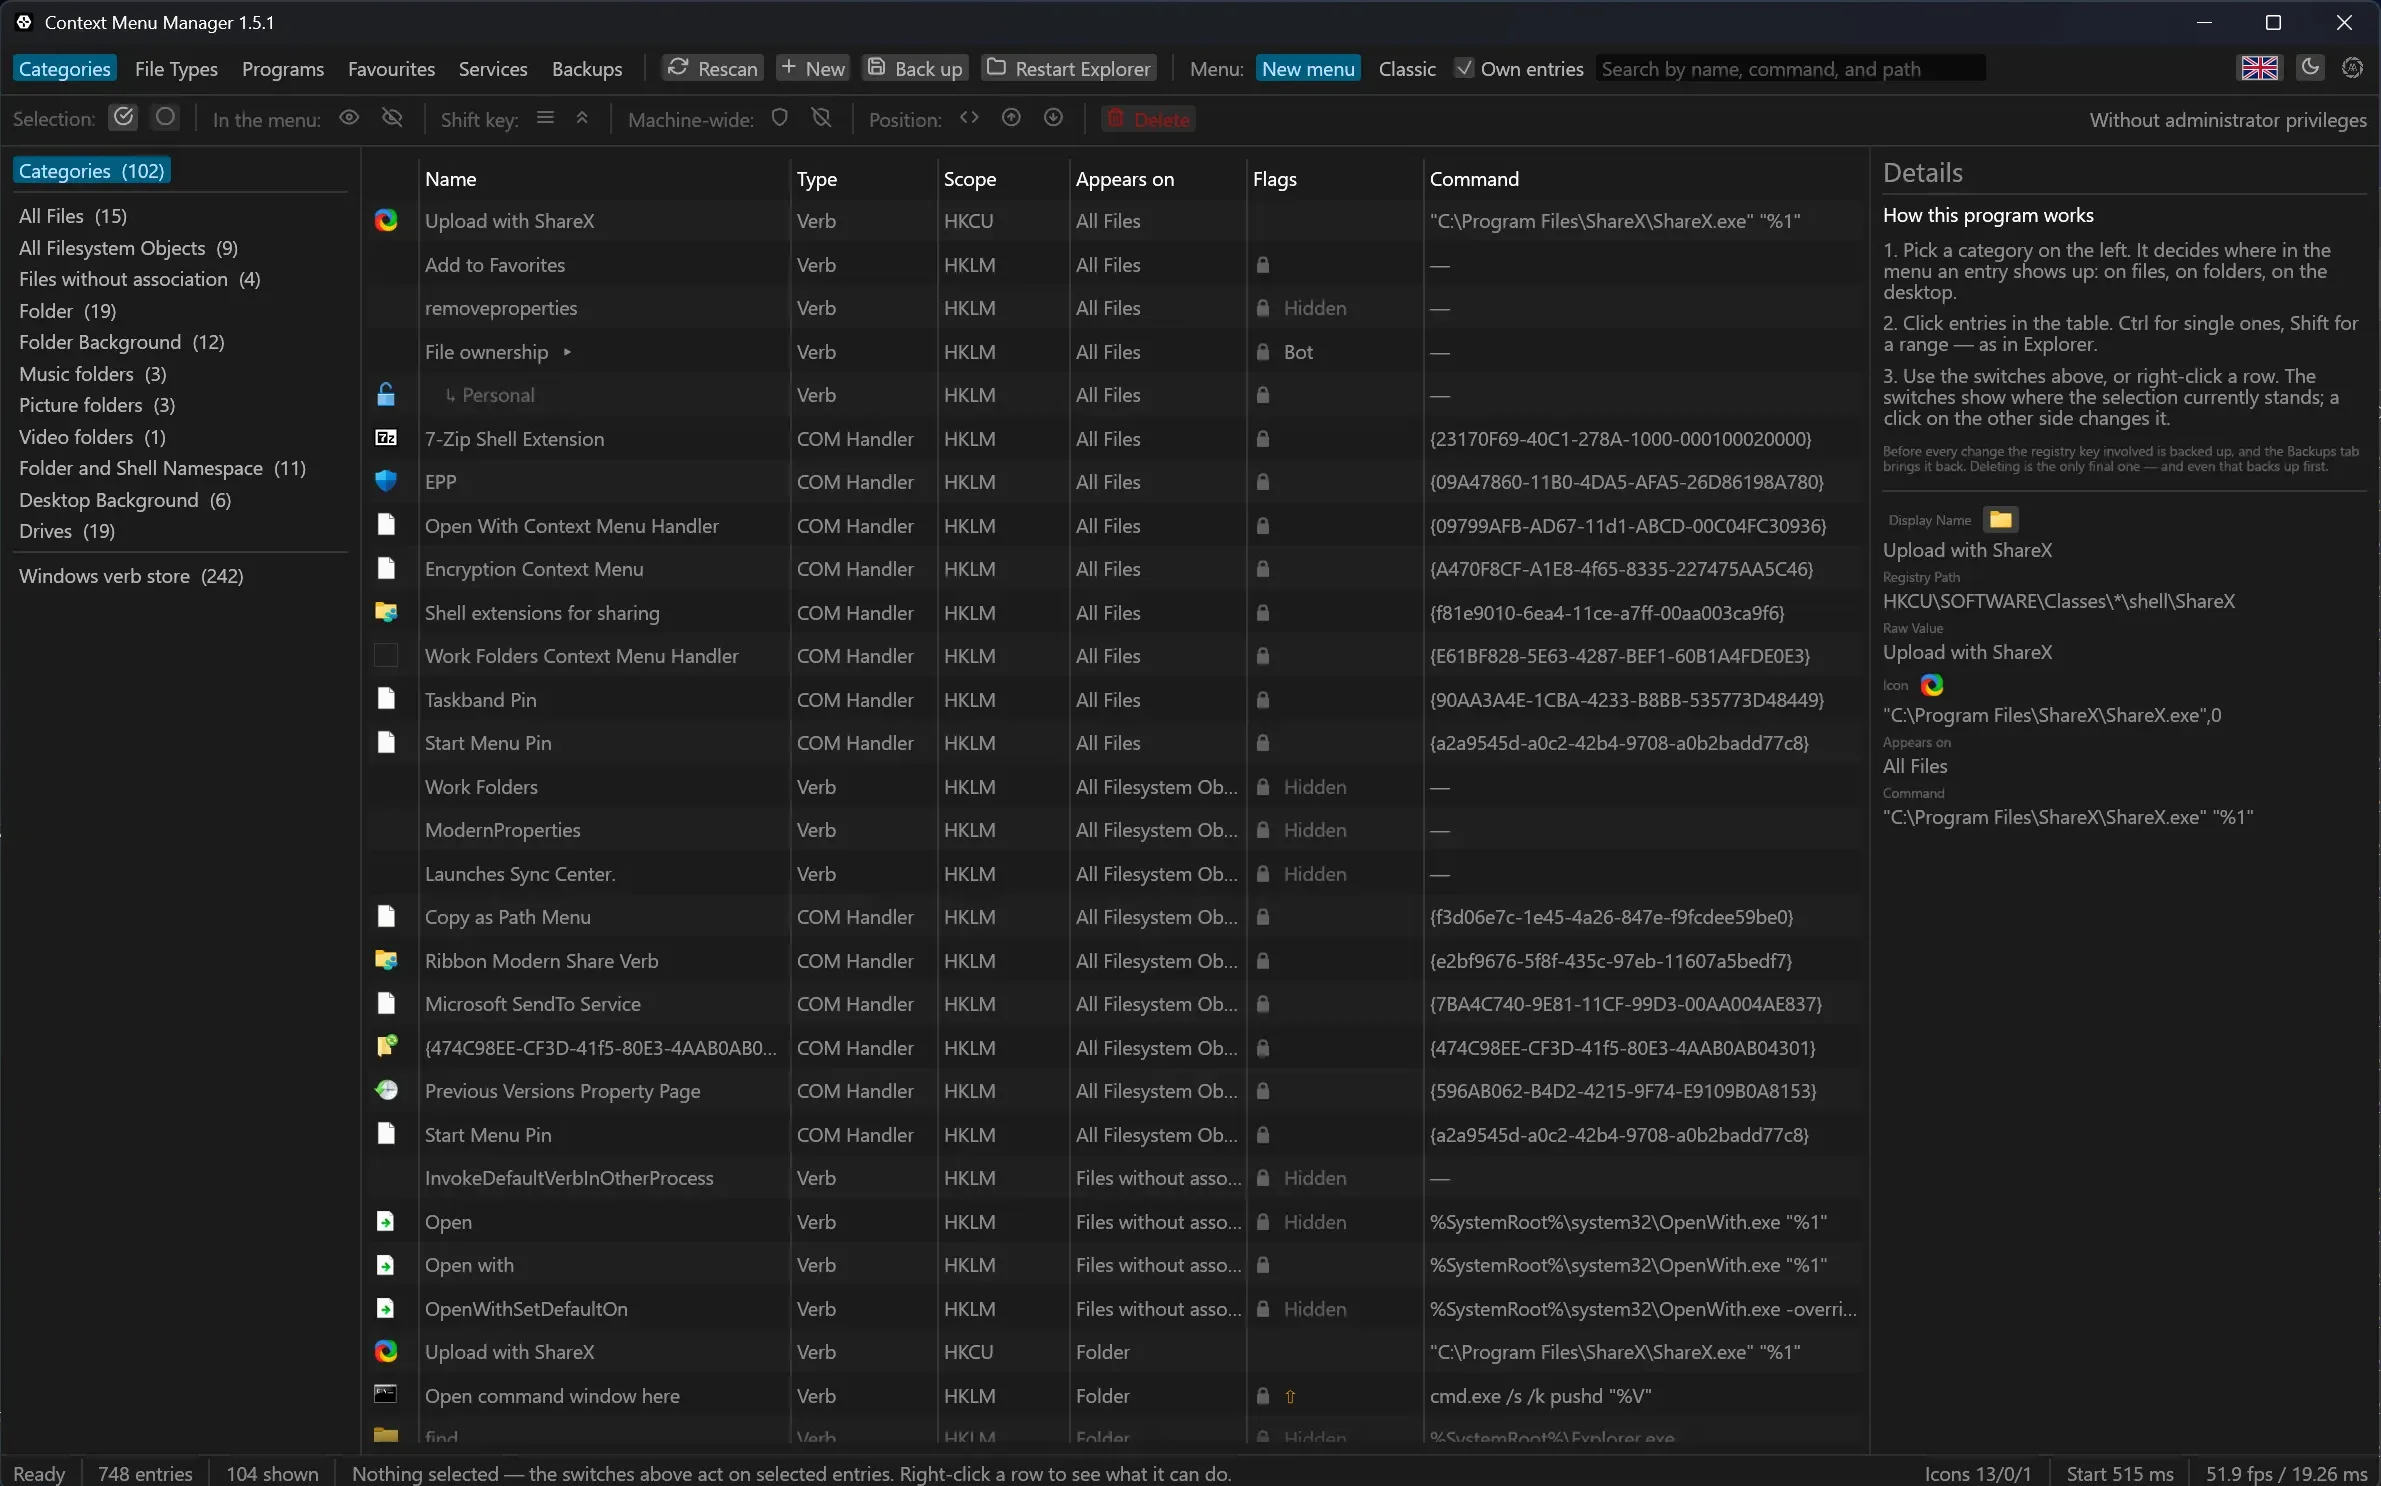This screenshot has height=1486, width=2381.
Task: Click the Rescan button
Action: (713, 68)
